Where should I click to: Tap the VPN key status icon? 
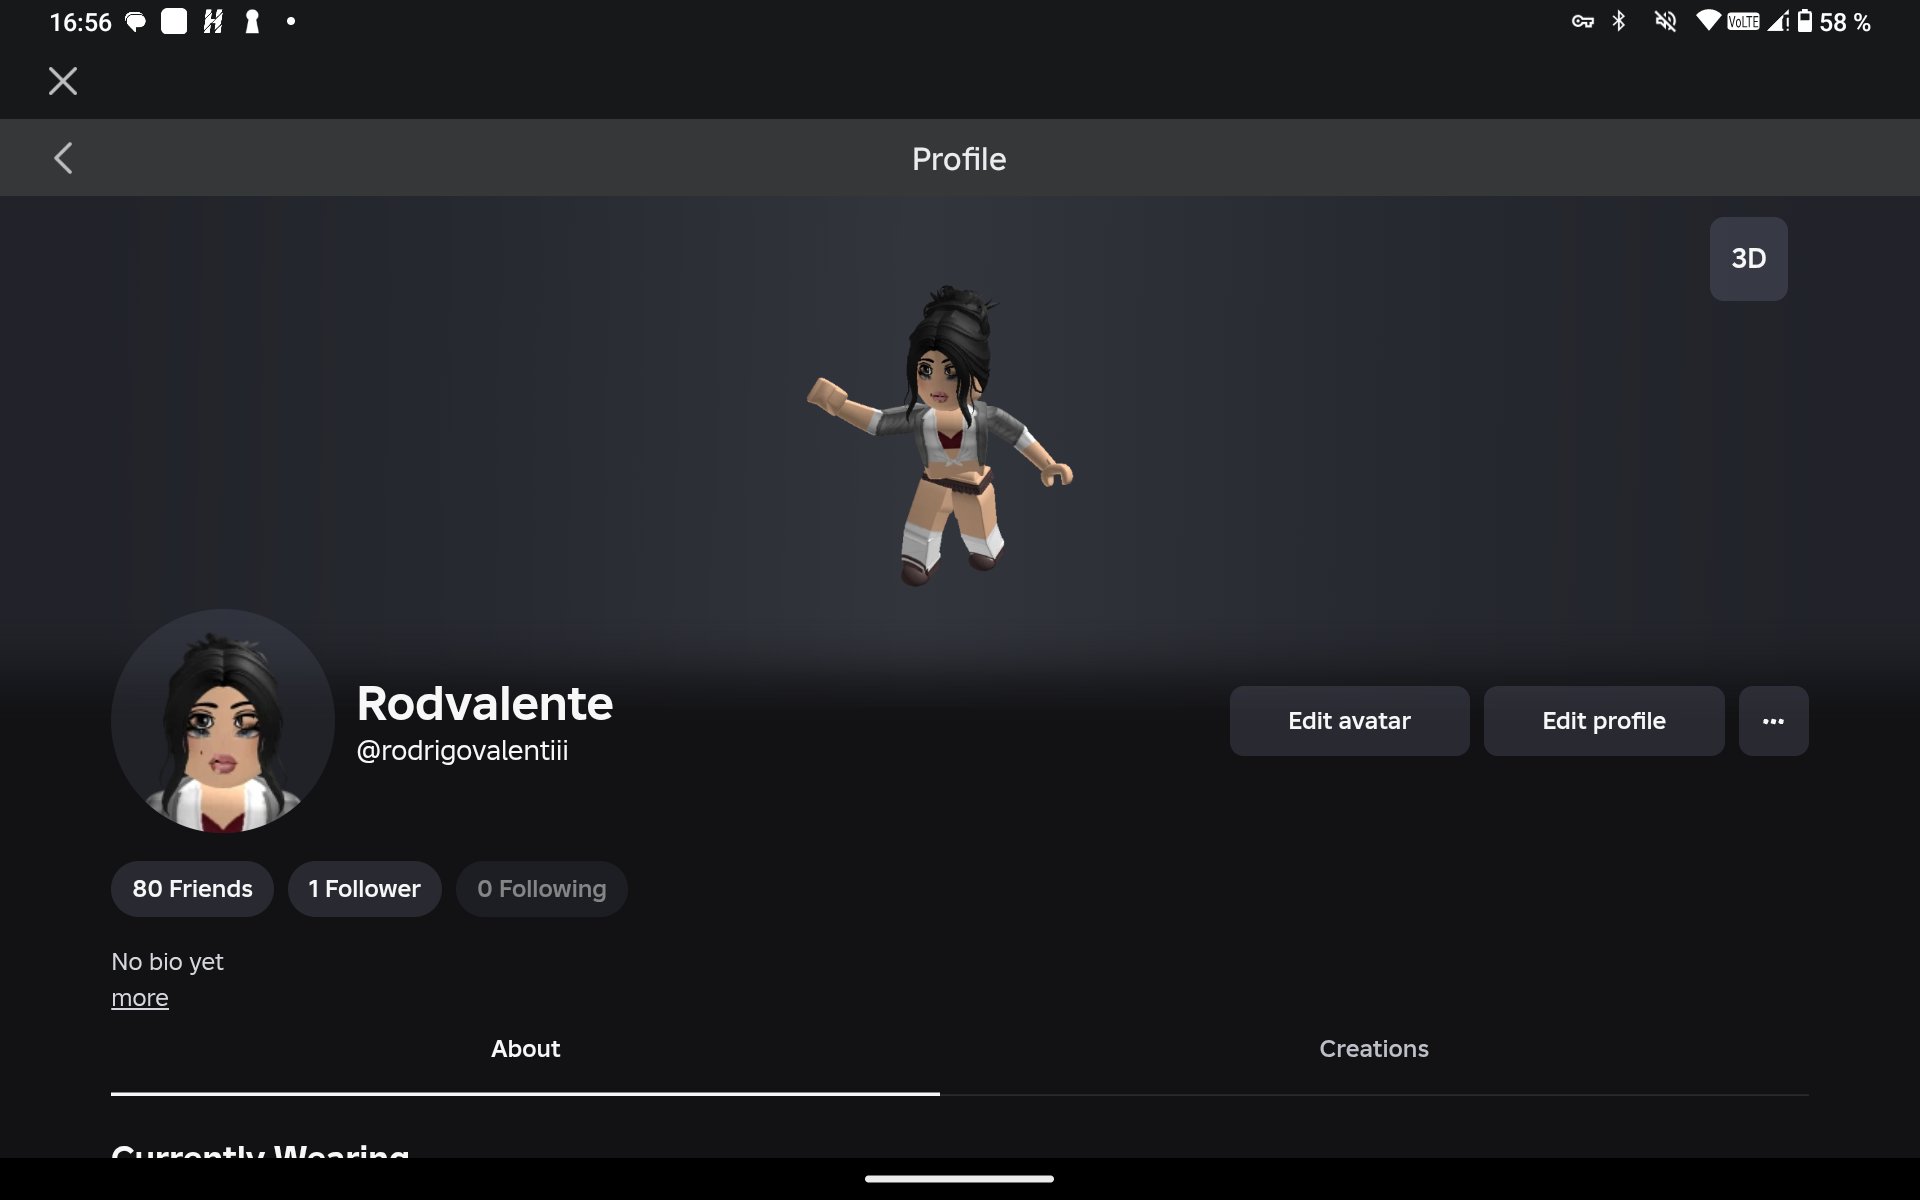pos(1582,22)
